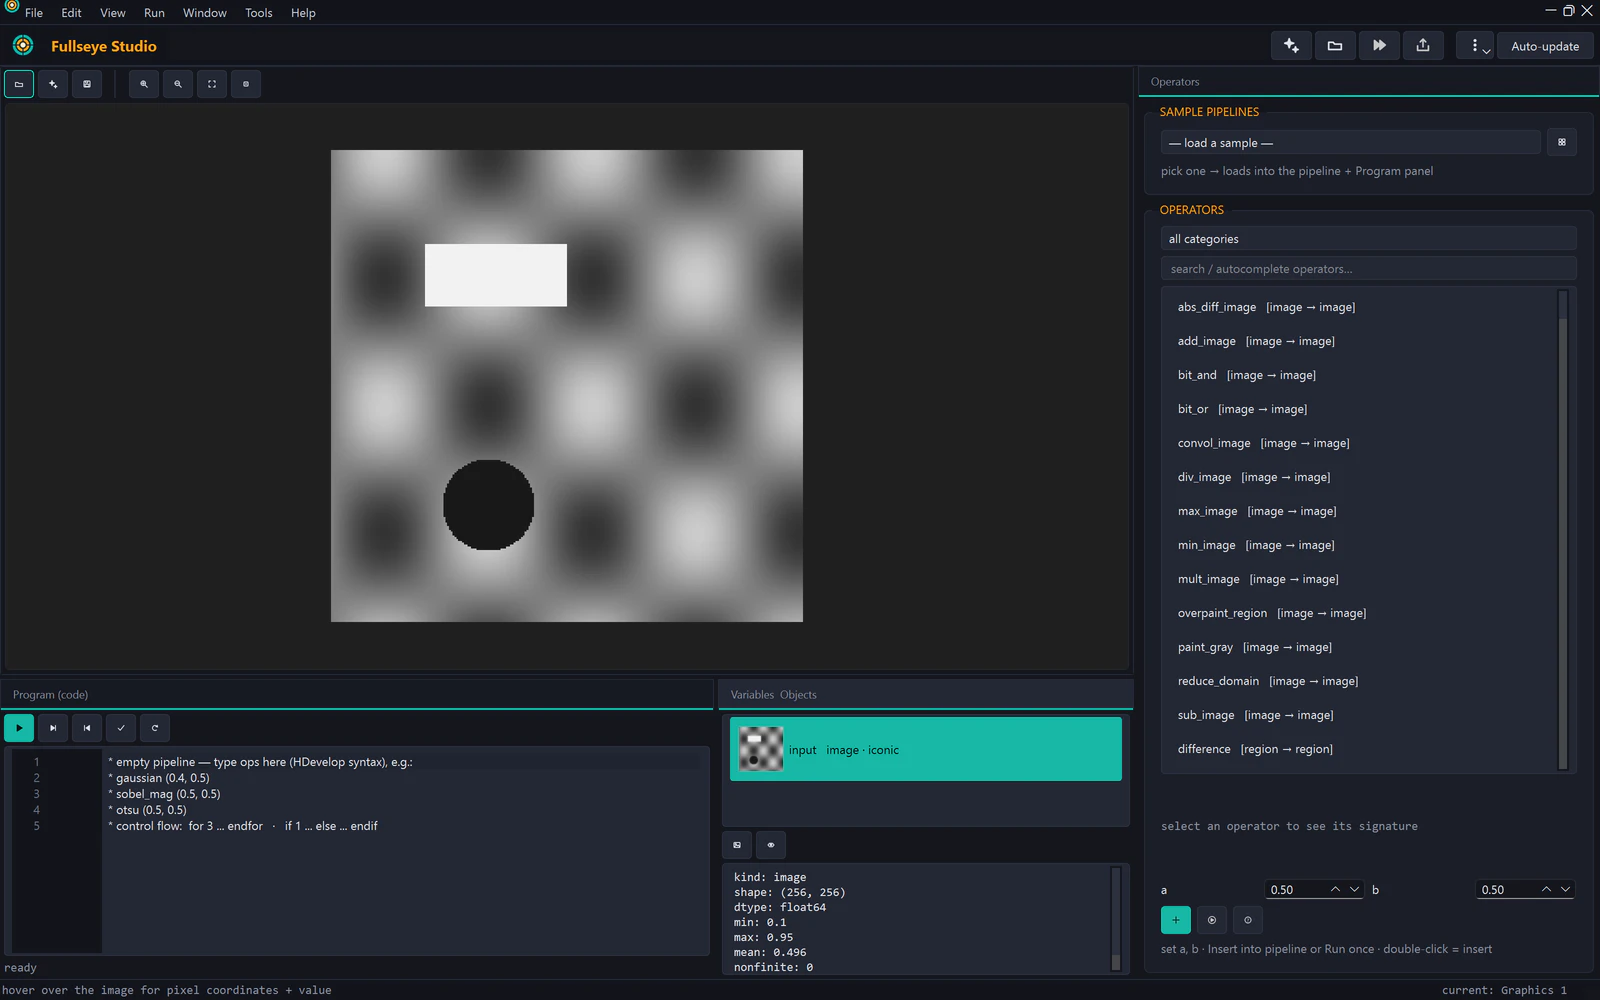
Task: Select sub_image operator
Action: tap(1360, 715)
